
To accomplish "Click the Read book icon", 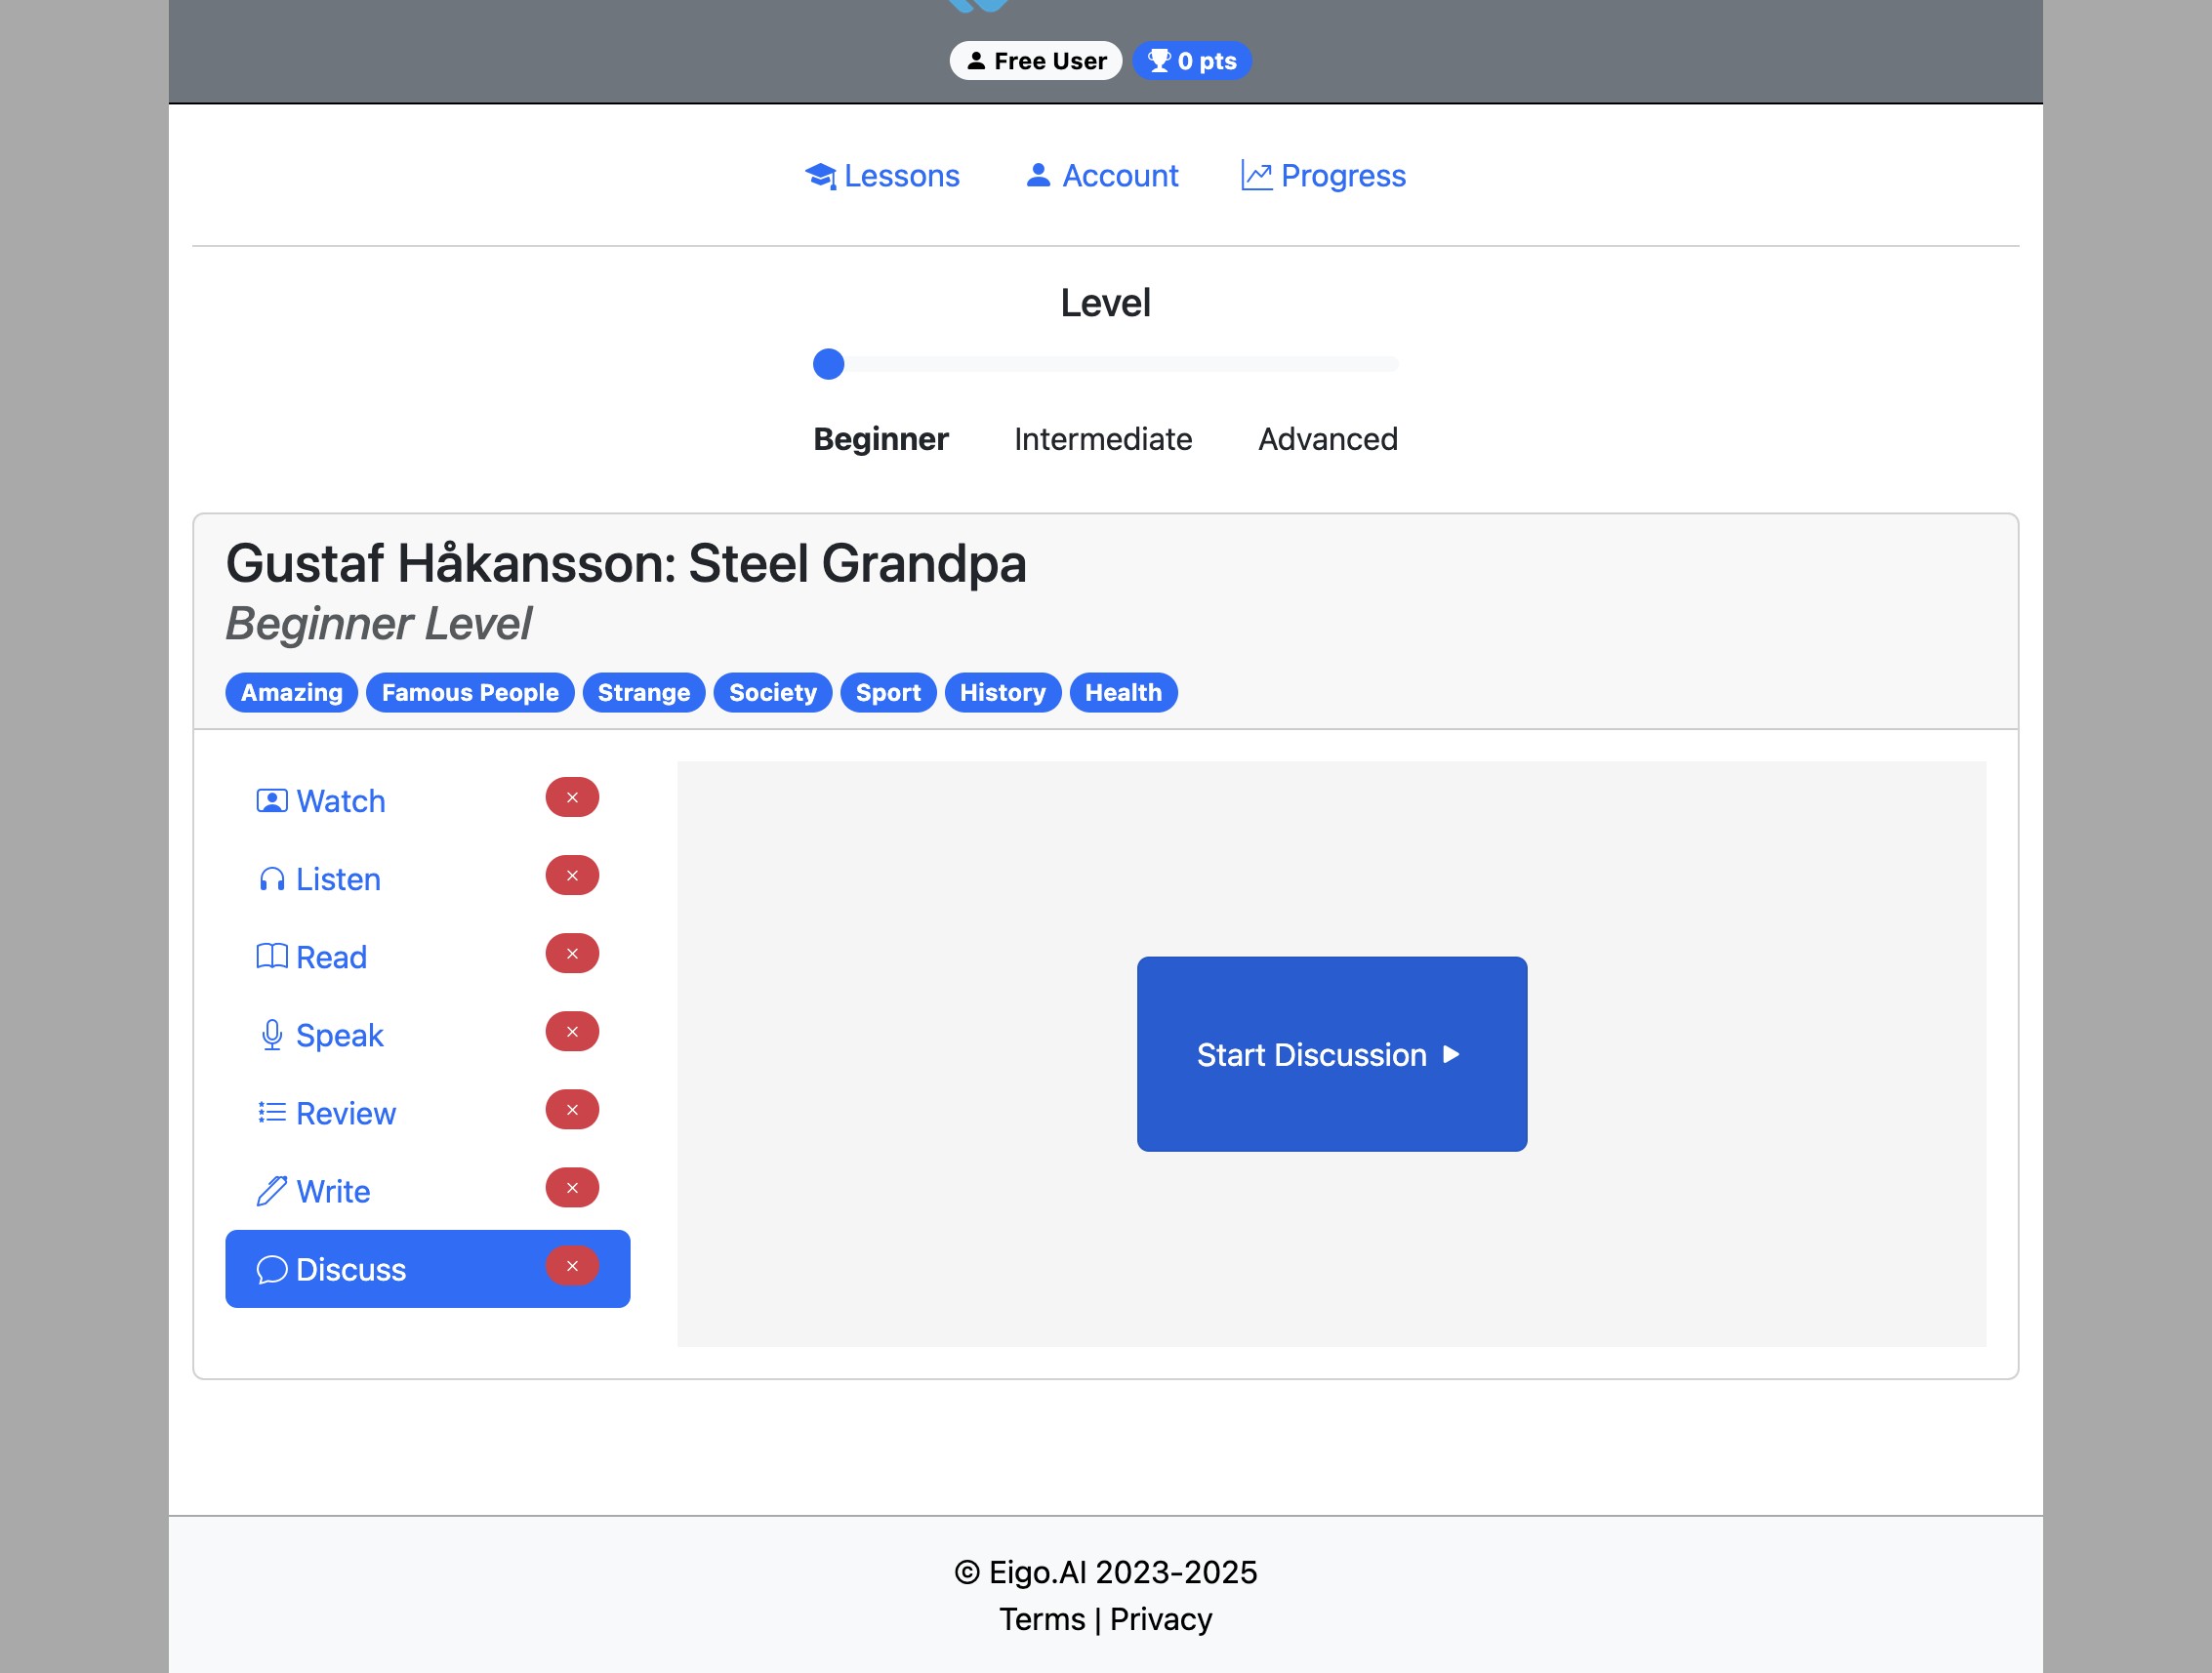I will coord(272,957).
